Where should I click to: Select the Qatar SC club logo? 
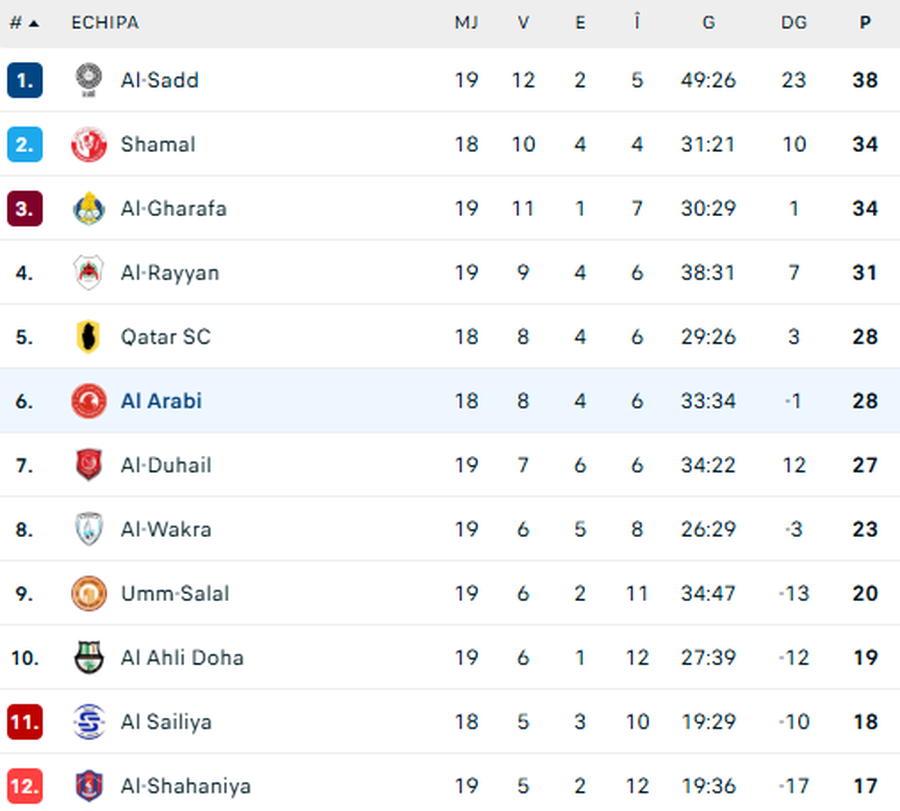tap(89, 337)
